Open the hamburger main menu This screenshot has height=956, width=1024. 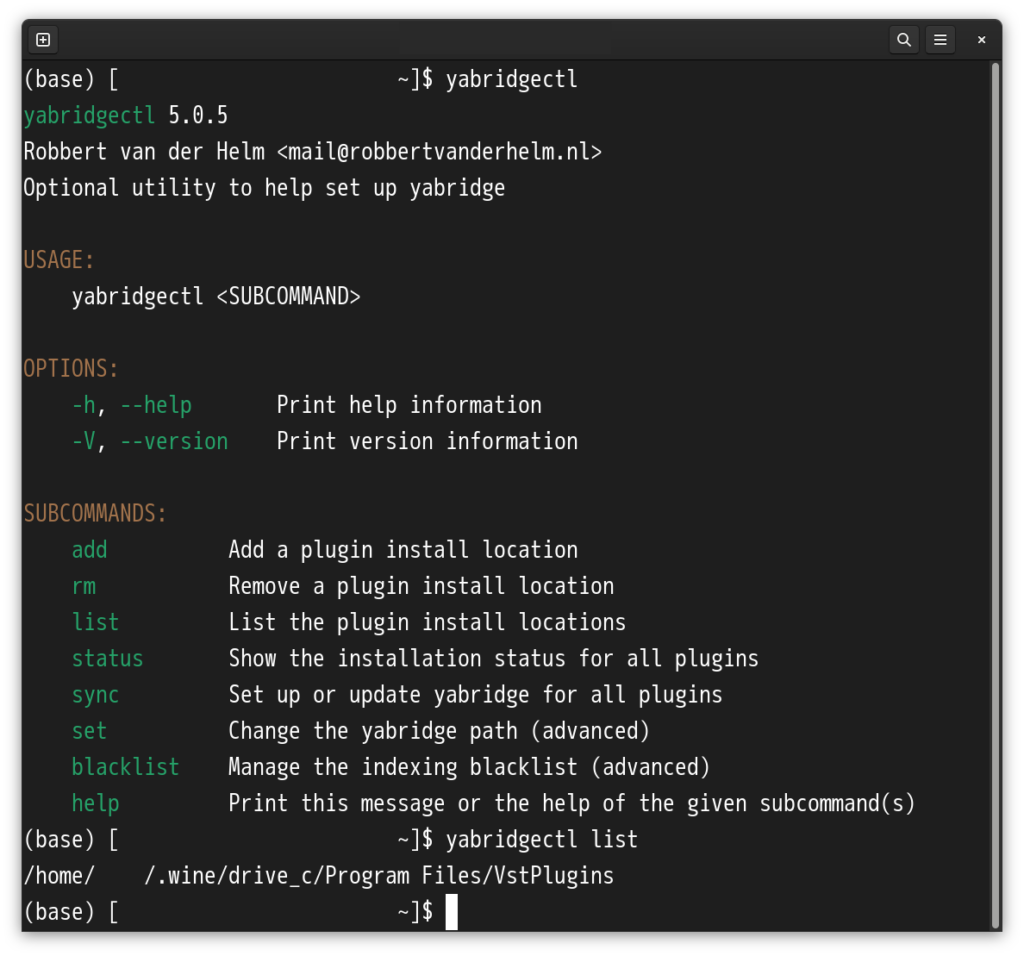[940, 40]
